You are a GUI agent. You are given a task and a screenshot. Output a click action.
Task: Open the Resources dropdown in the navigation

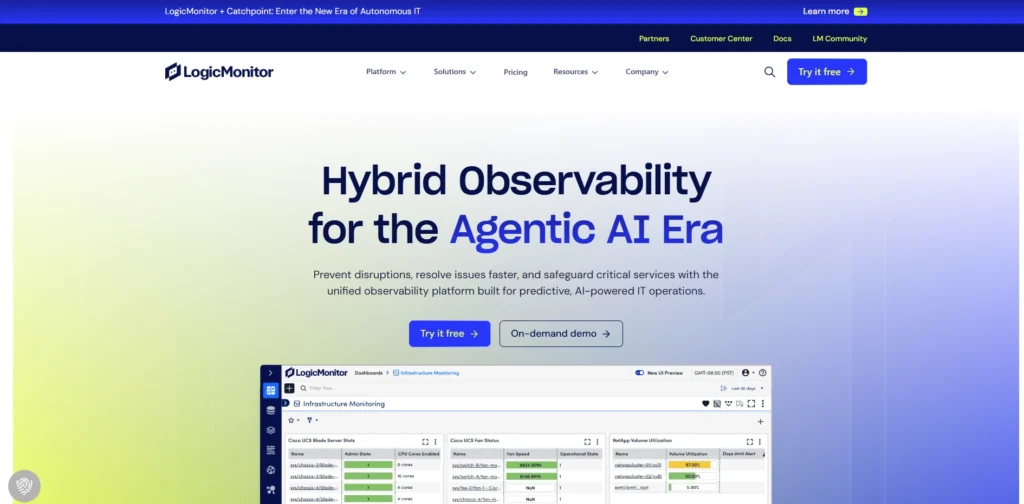pyautogui.click(x=575, y=72)
